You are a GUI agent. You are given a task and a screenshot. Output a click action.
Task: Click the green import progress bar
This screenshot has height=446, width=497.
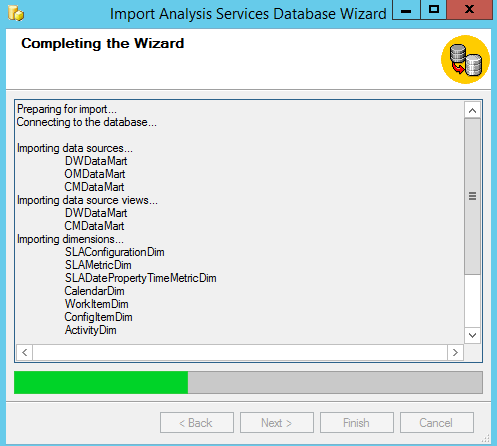click(x=101, y=383)
